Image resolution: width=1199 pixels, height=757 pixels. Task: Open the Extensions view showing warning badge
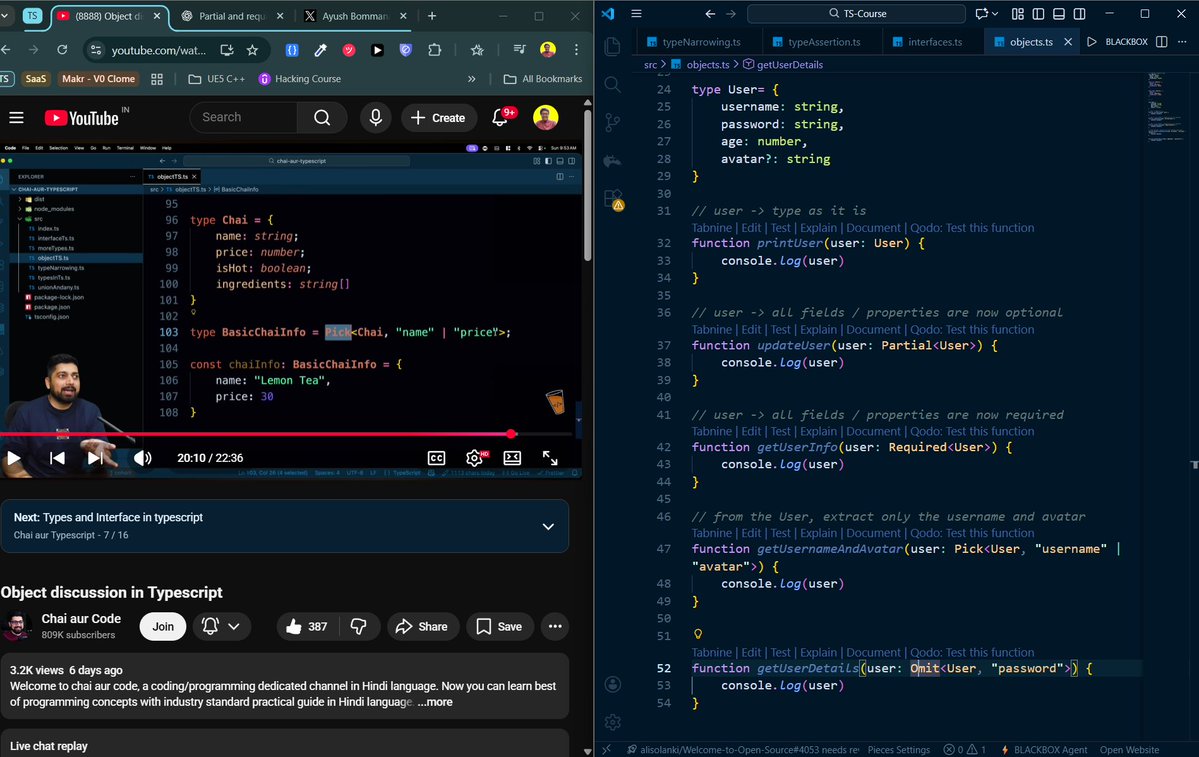pos(612,198)
